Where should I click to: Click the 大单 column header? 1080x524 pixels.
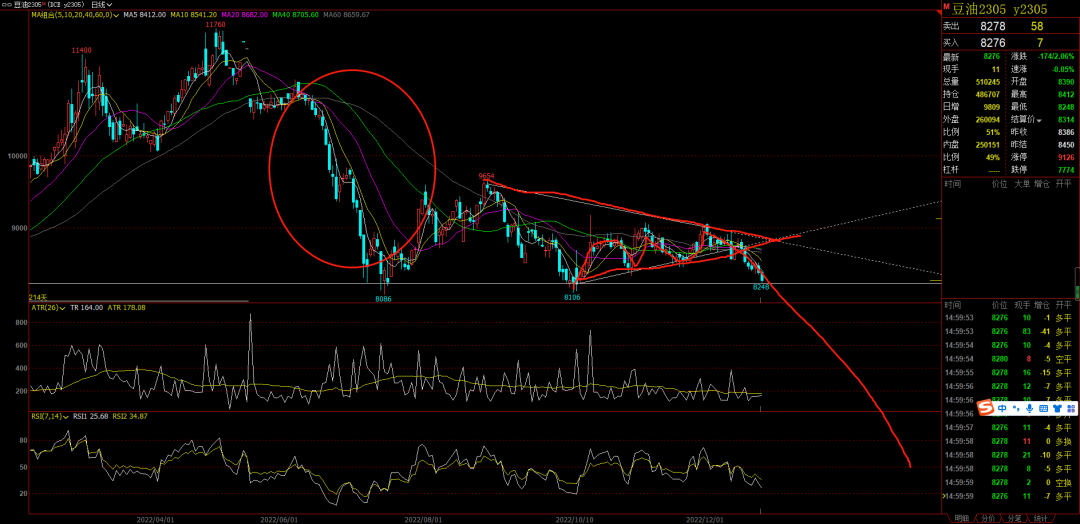[1021, 185]
